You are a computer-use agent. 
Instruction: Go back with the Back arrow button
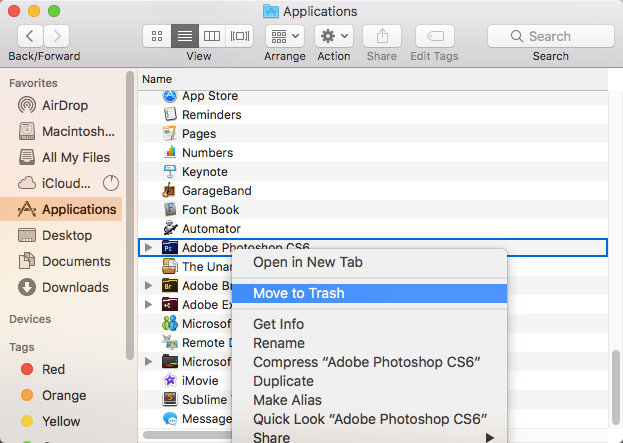[x=30, y=36]
